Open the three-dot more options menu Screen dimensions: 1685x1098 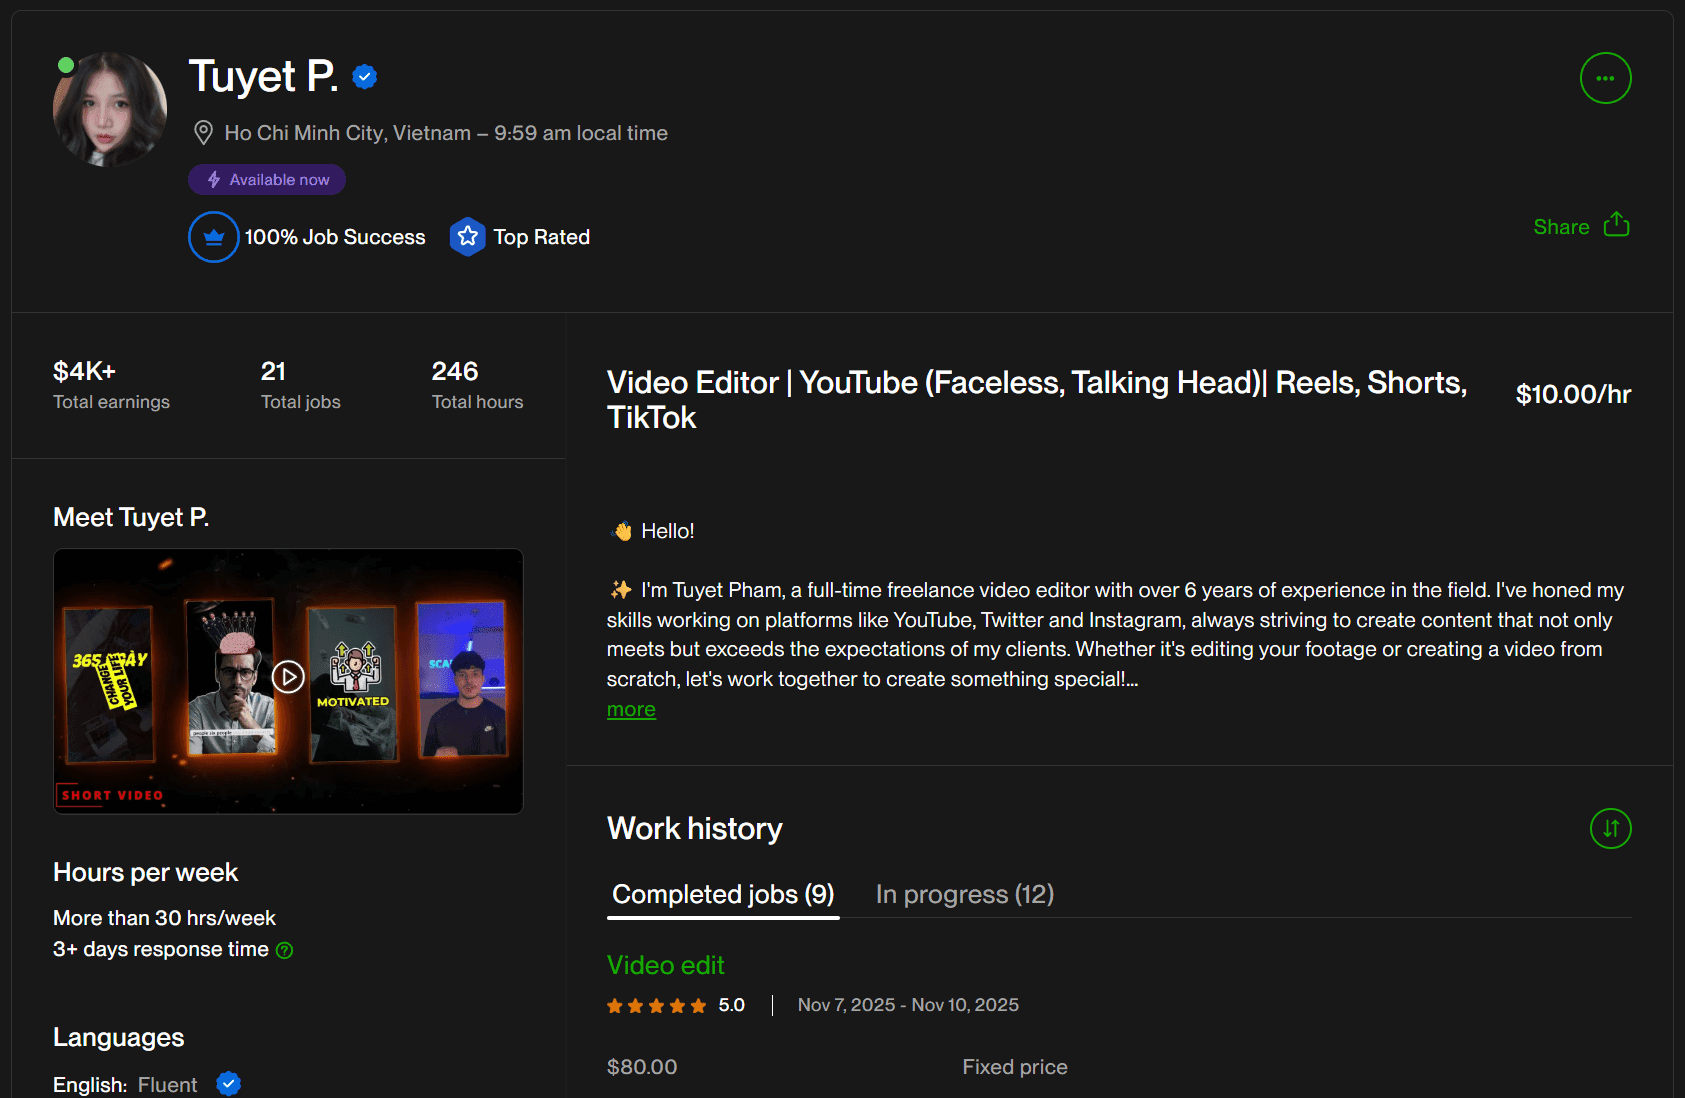click(1605, 78)
